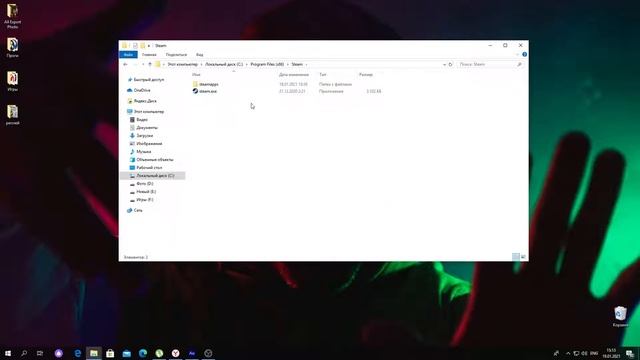640x360 pixels.
Task: Click Этот компьютер in the address bar
Action: tap(182, 64)
